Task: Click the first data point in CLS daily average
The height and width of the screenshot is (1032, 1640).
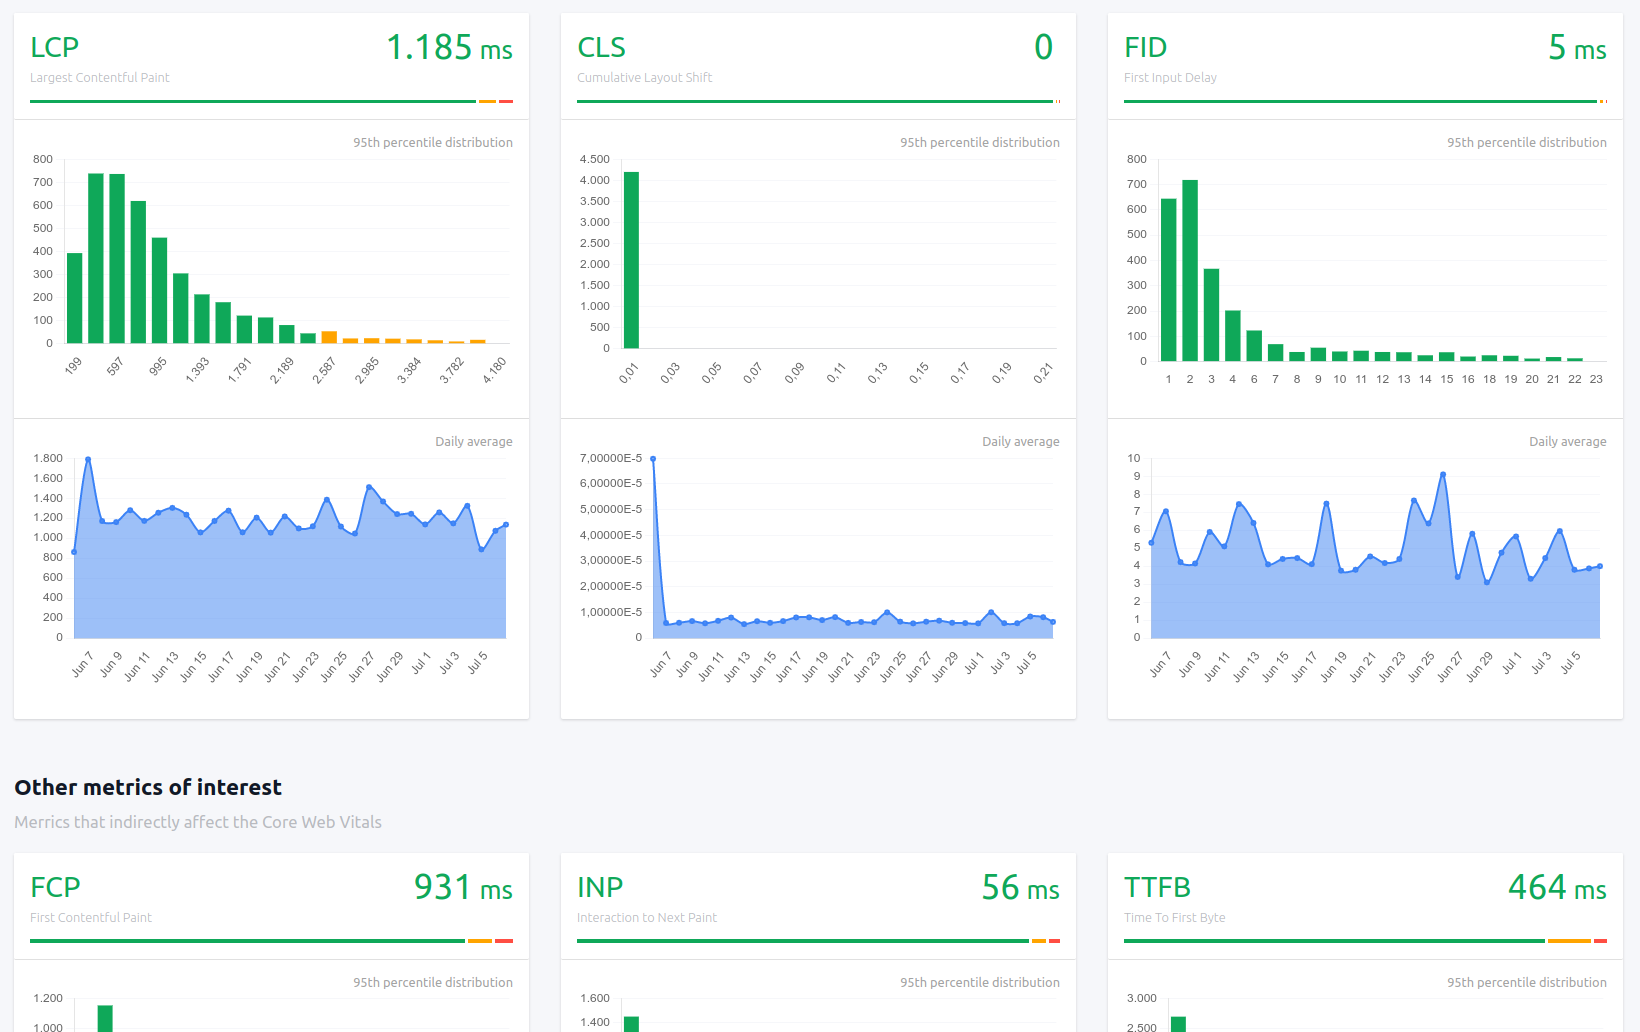Action: click(x=653, y=459)
